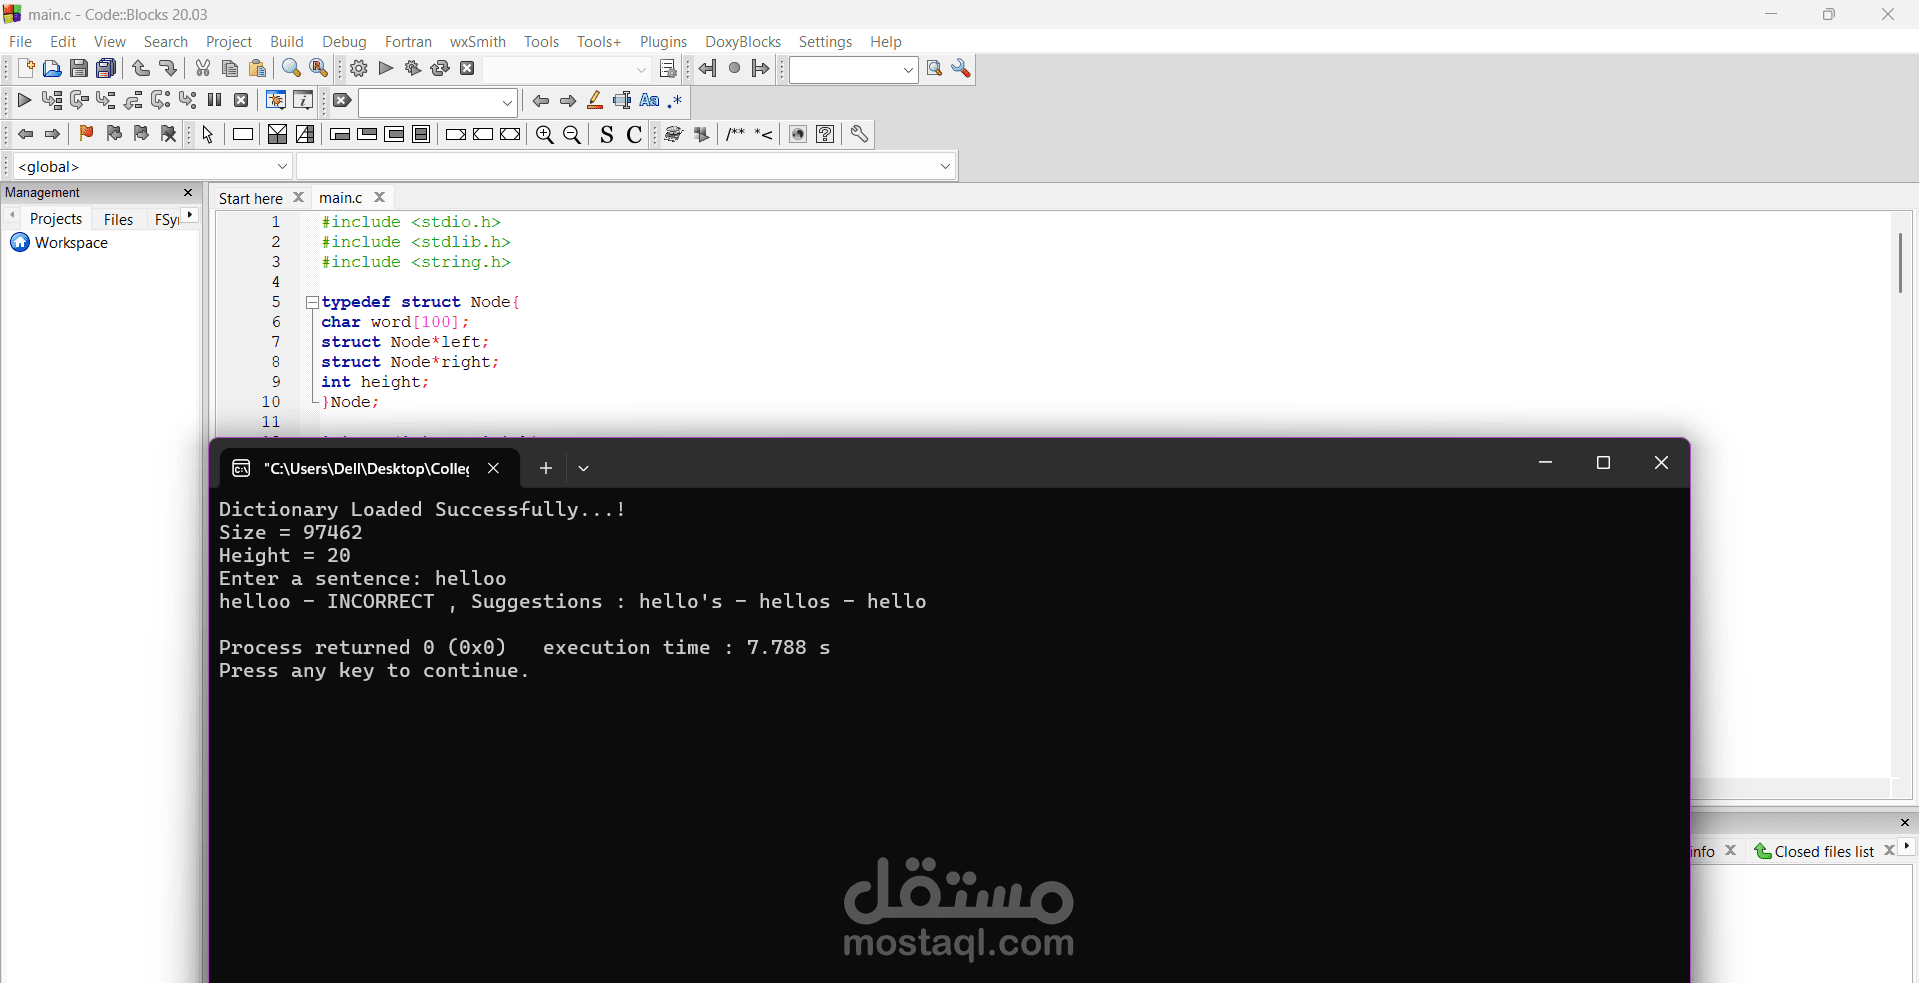Open Find magnifier icon

tap(291, 69)
